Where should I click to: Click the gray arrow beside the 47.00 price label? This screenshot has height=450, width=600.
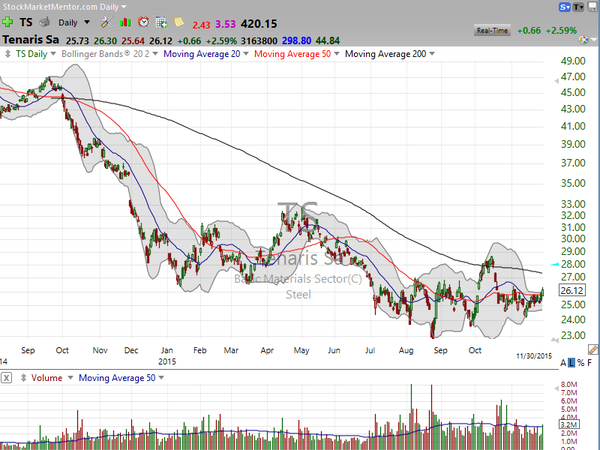coord(556,81)
